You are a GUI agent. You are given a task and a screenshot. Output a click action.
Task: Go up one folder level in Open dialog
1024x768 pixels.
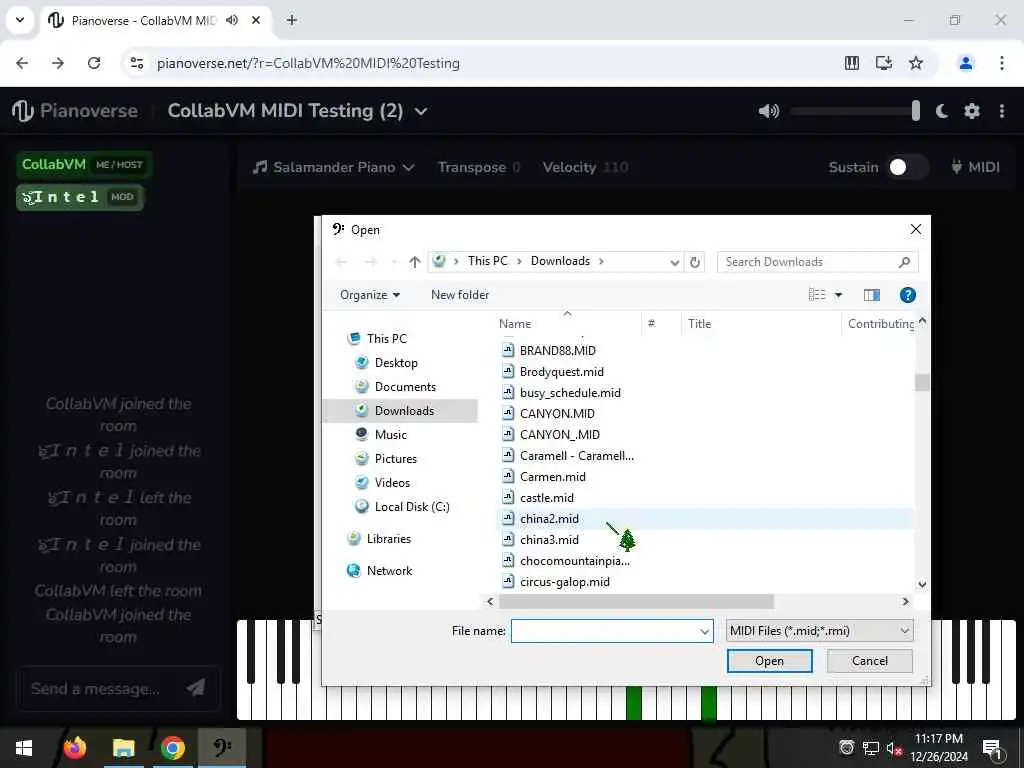coord(415,262)
